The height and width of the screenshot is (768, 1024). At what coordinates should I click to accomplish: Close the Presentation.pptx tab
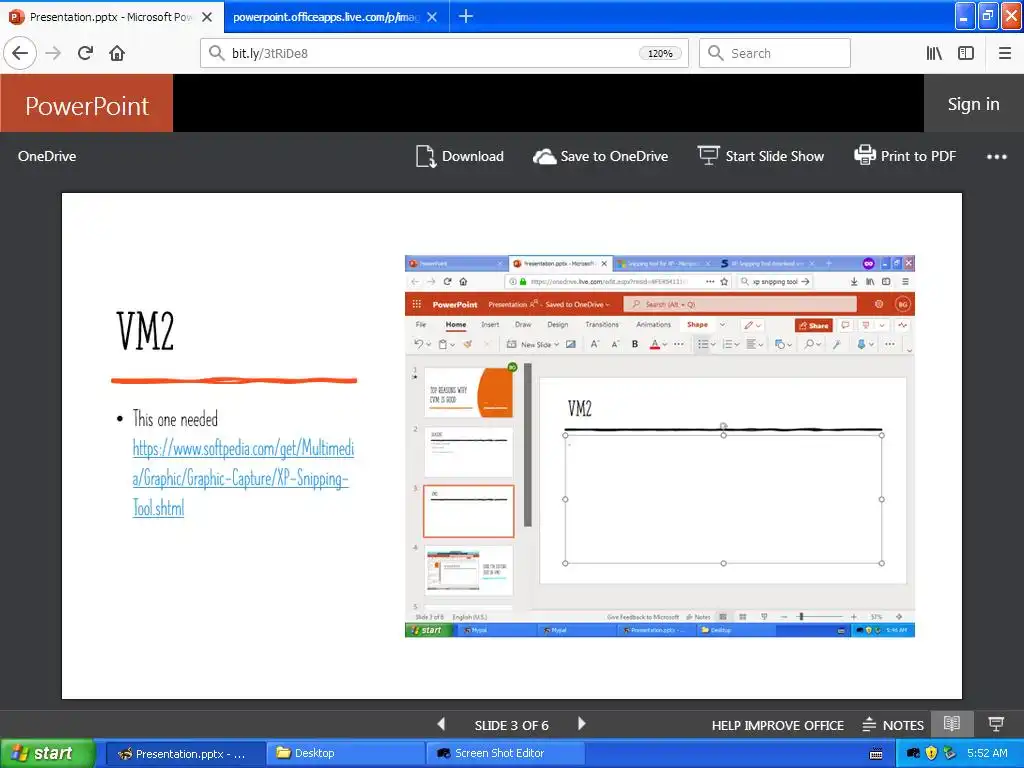207,17
